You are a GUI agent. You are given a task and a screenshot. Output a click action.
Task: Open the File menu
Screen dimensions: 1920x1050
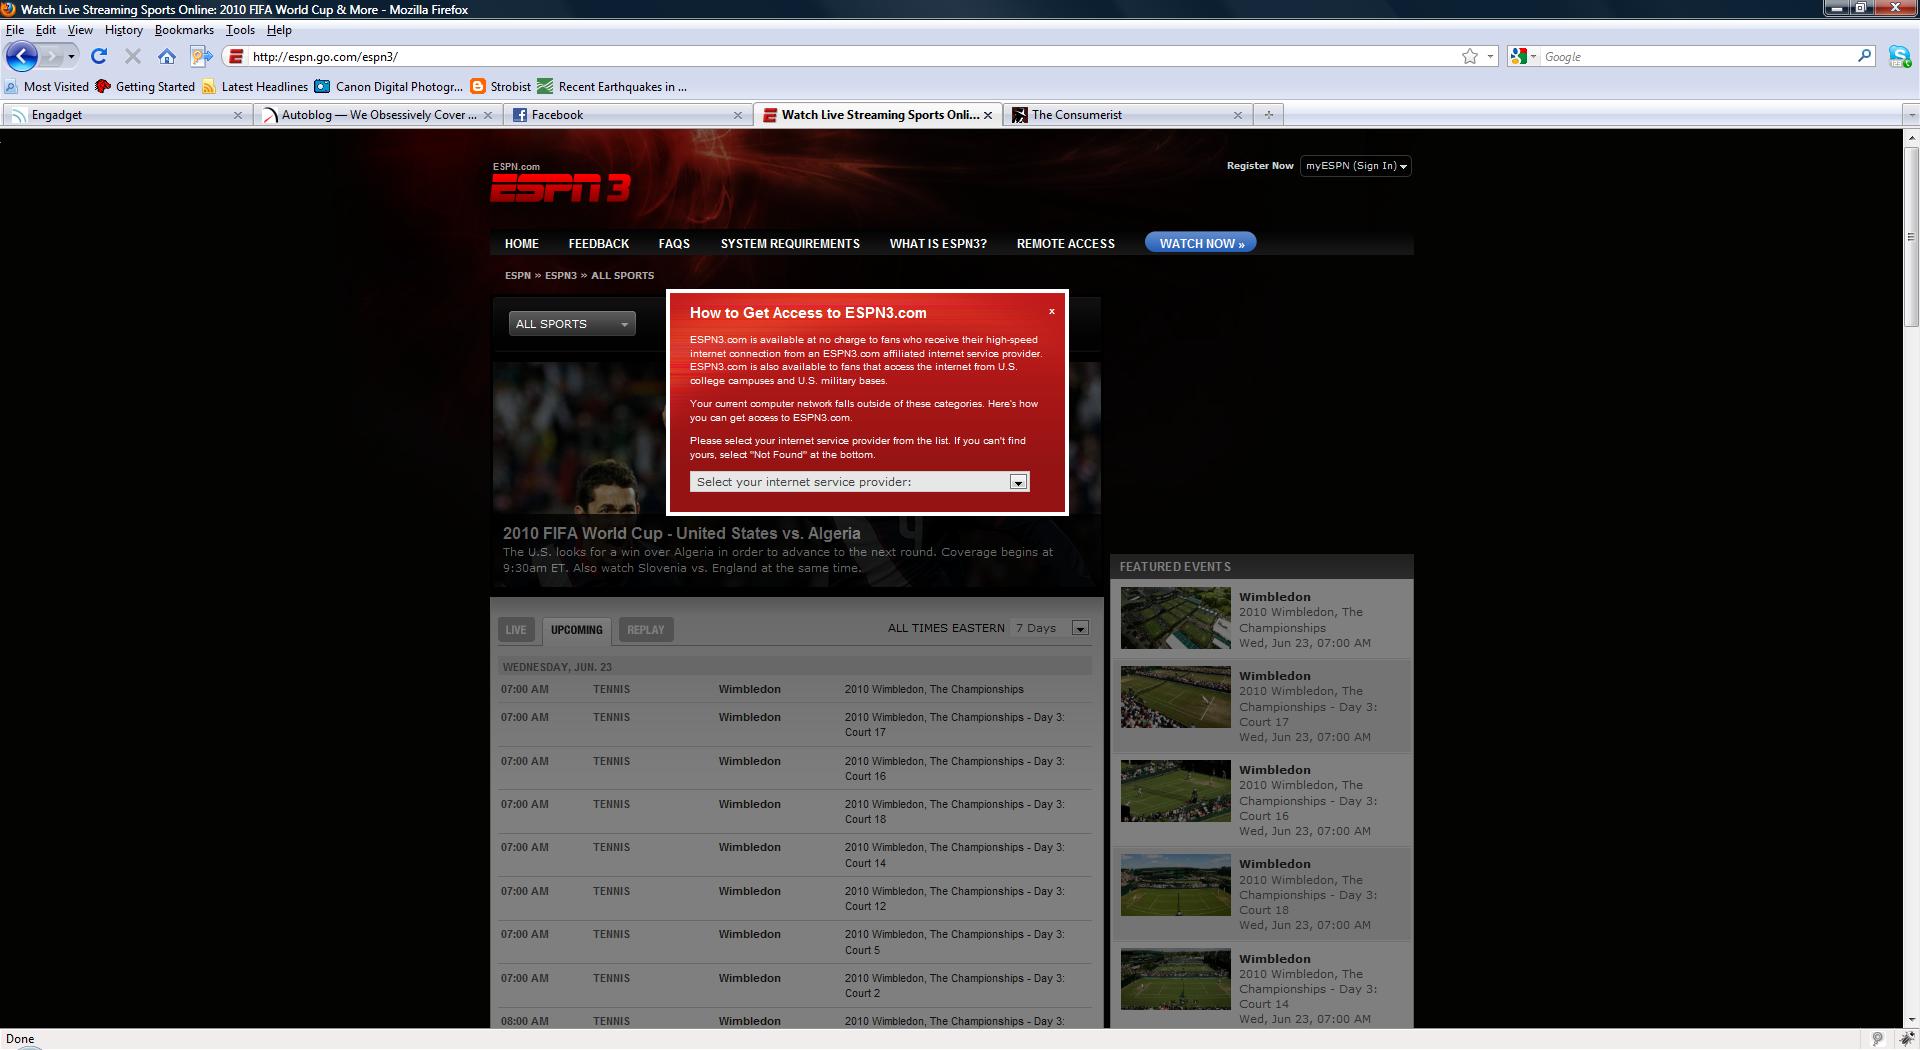pyautogui.click(x=15, y=30)
